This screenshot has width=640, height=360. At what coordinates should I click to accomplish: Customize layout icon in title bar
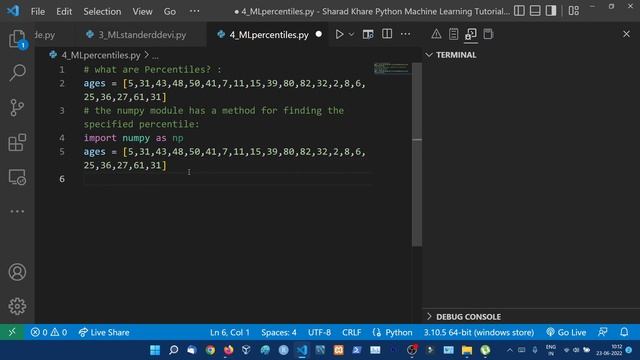[x=573, y=11]
